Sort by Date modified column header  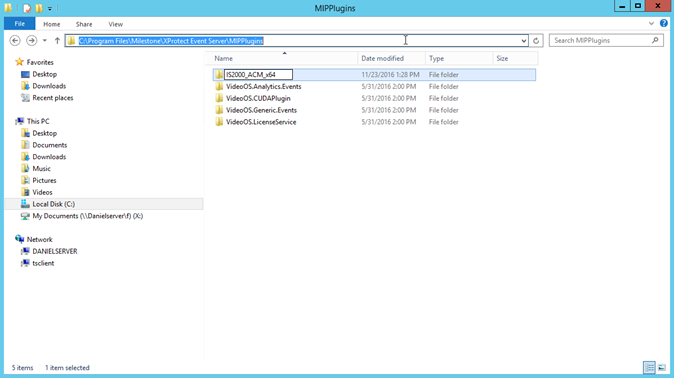[x=391, y=58]
